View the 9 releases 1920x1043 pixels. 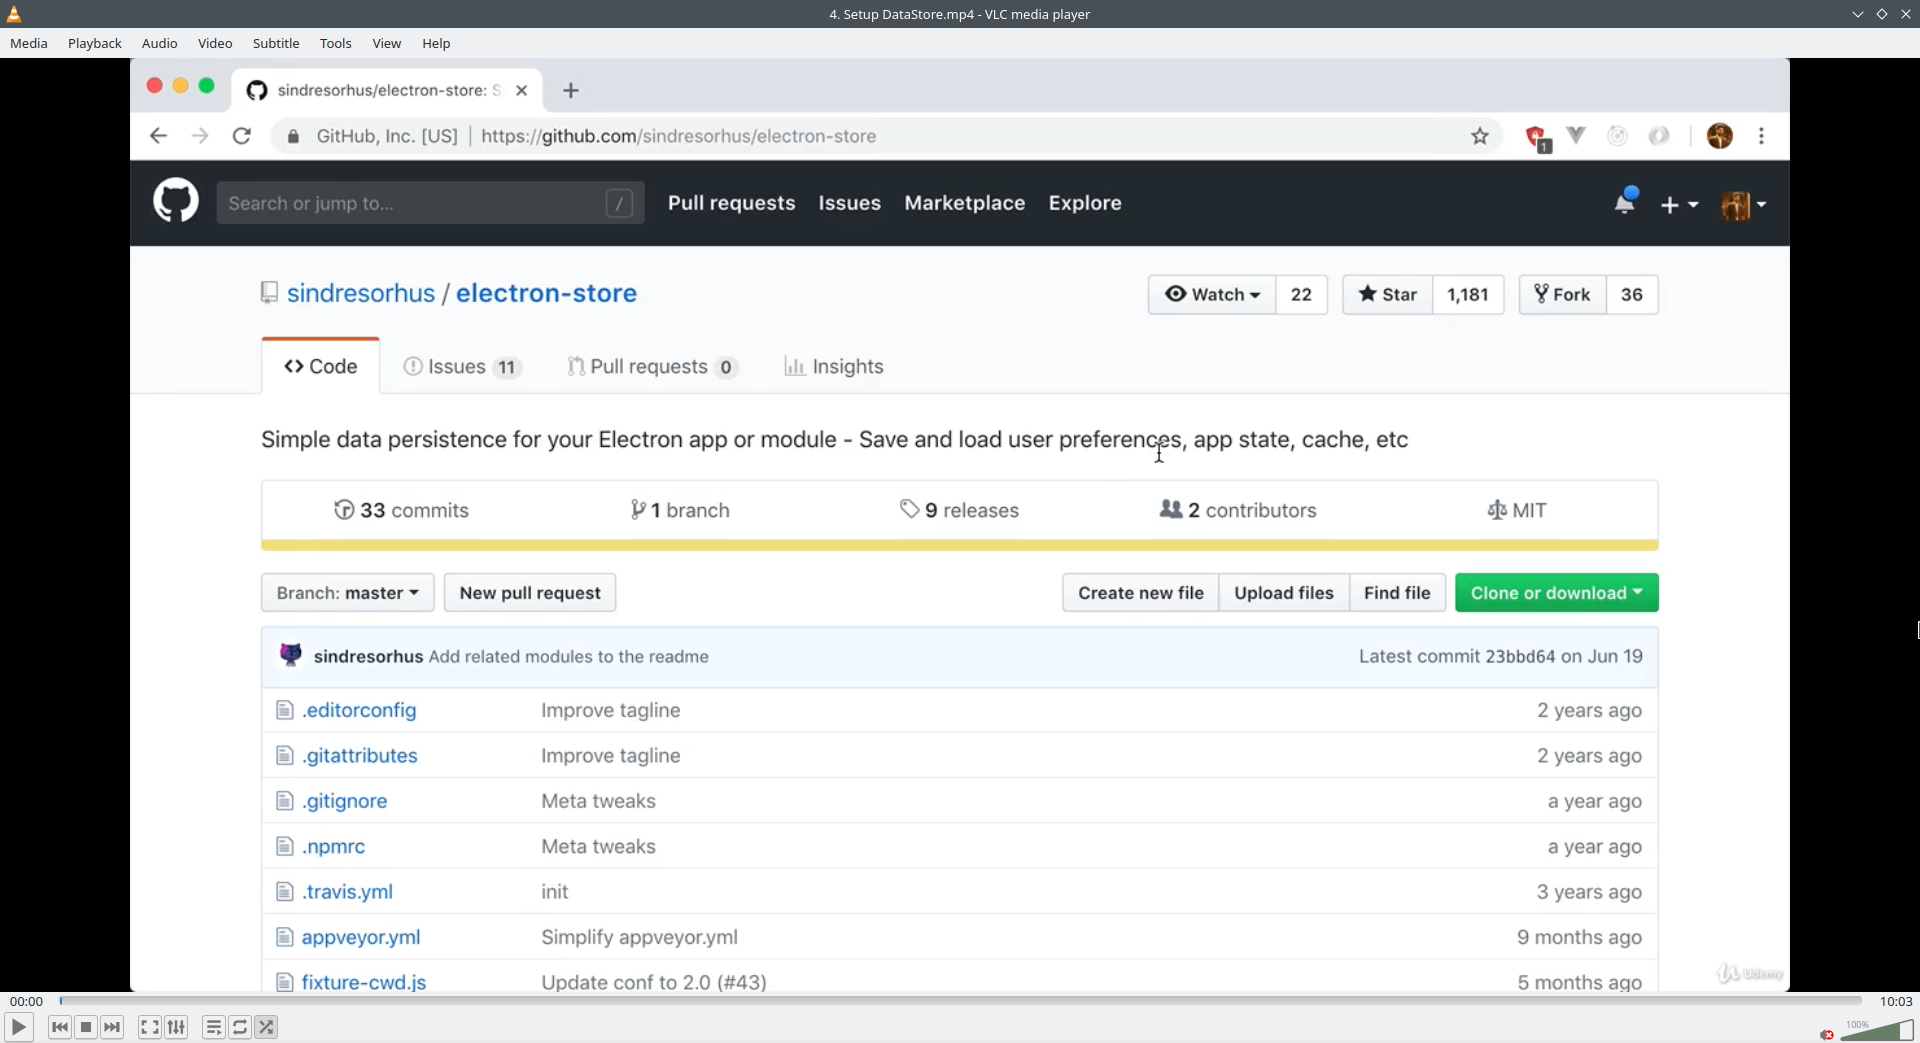pos(959,510)
